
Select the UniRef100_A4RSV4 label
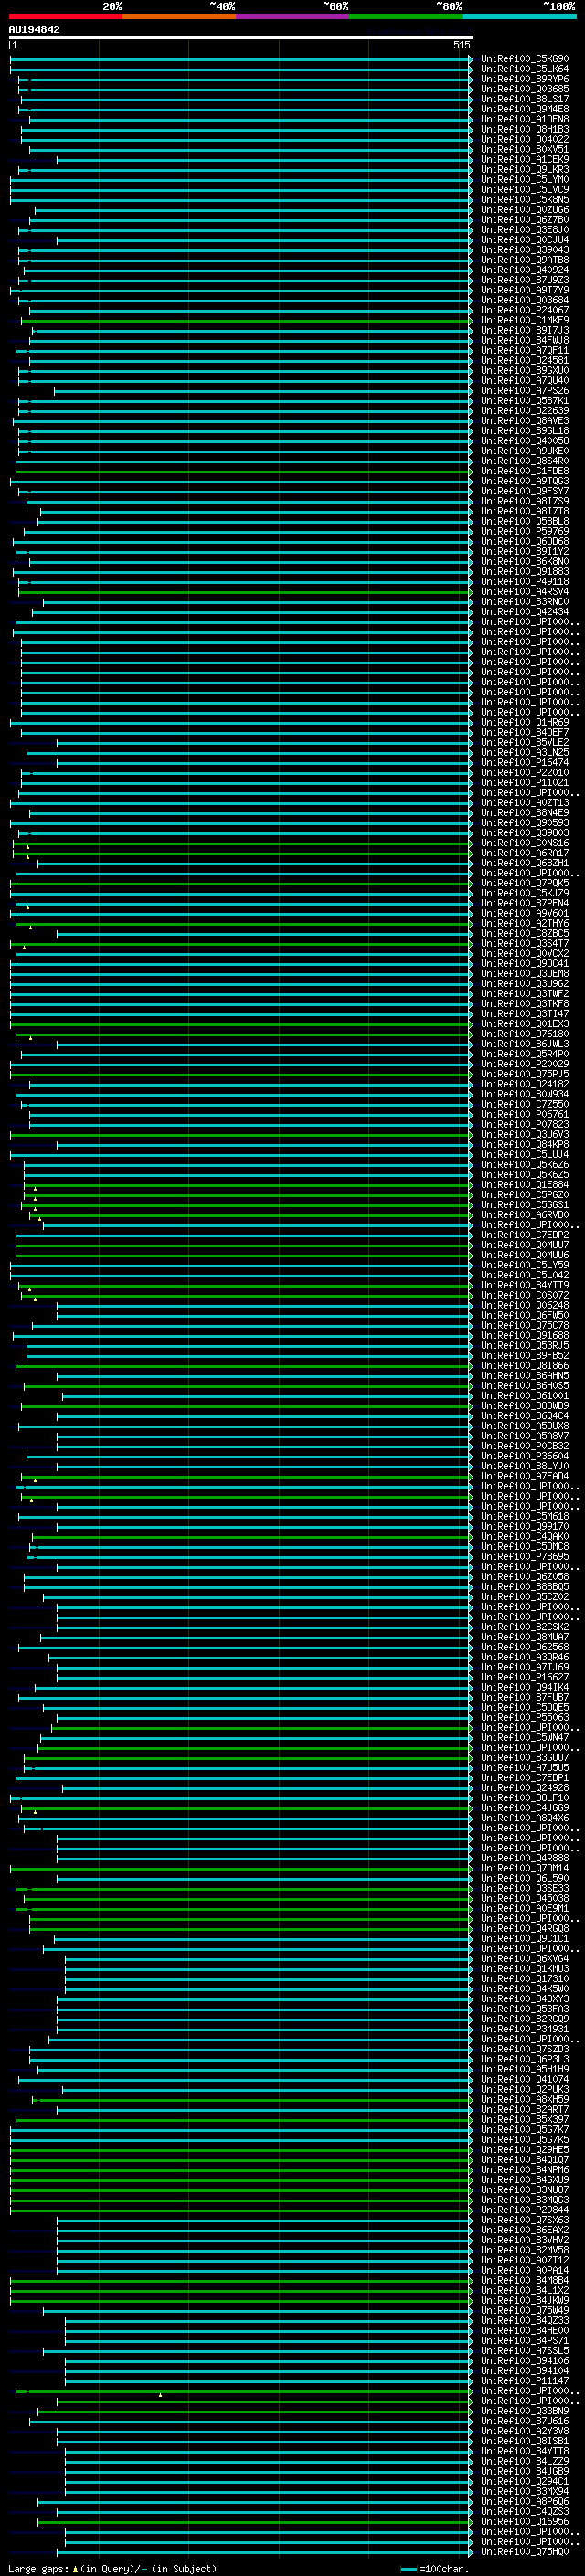pyautogui.click(x=525, y=592)
